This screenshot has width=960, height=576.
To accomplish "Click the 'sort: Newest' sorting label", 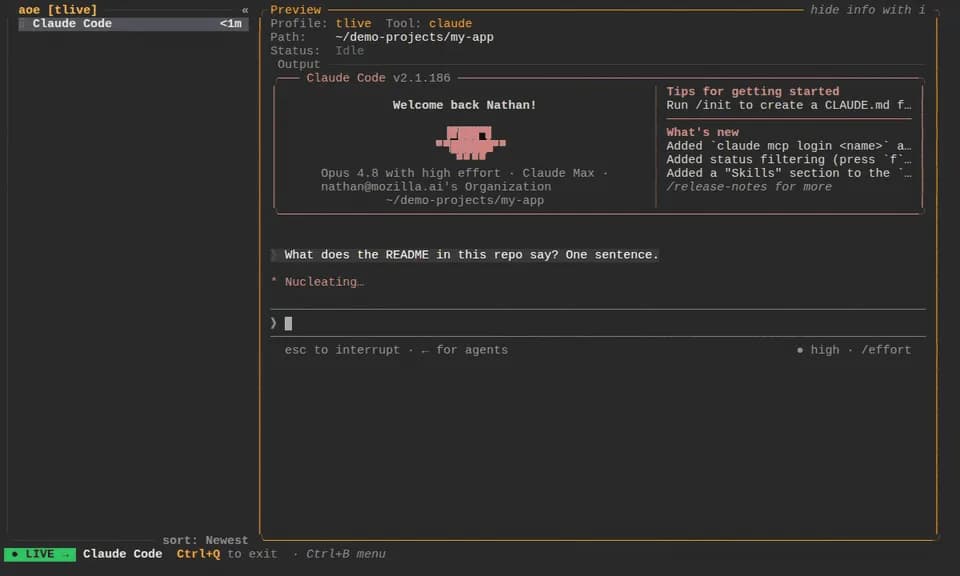I will point(205,540).
